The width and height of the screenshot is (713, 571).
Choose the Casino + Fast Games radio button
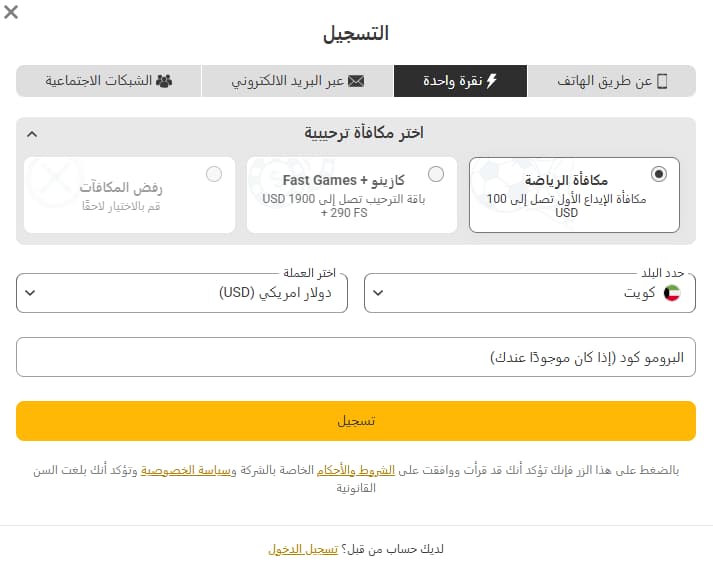[x=436, y=174]
